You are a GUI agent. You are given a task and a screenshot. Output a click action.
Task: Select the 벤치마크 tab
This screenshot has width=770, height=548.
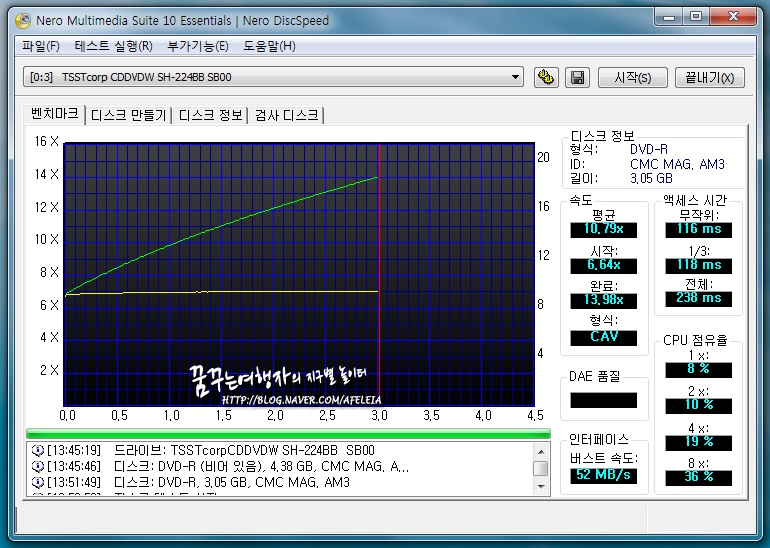pyautogui.click(x=55, y=114)
